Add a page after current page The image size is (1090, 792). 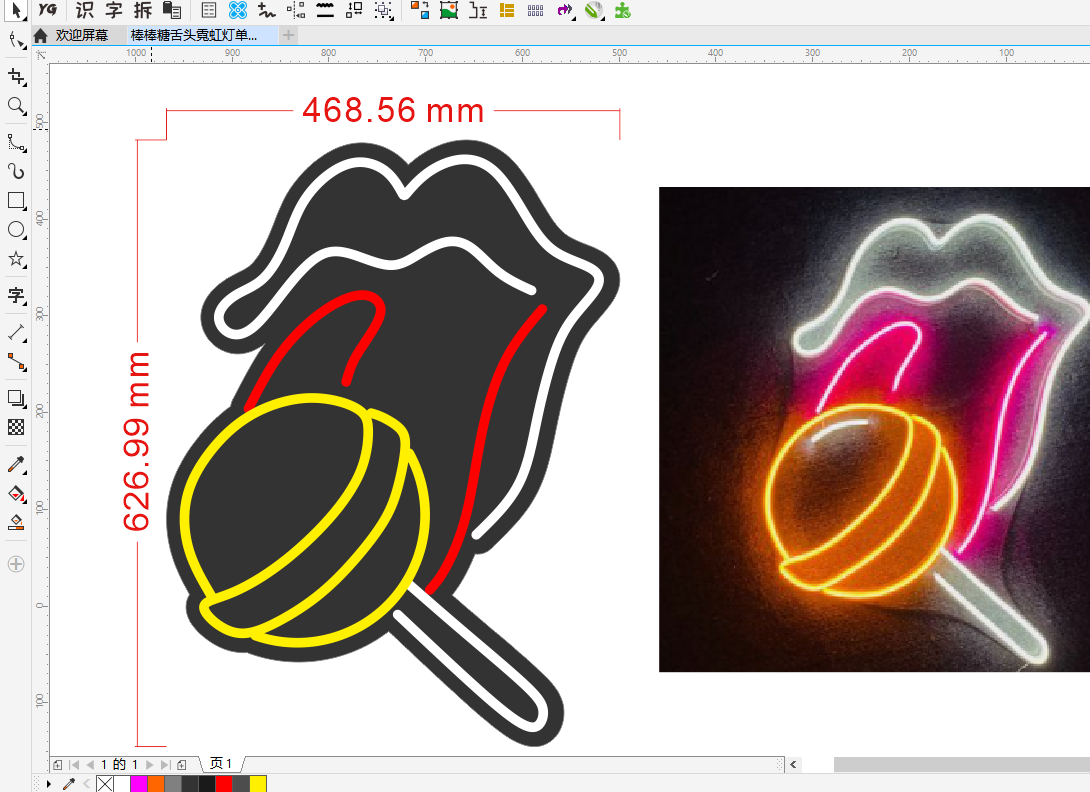[181, 764]
